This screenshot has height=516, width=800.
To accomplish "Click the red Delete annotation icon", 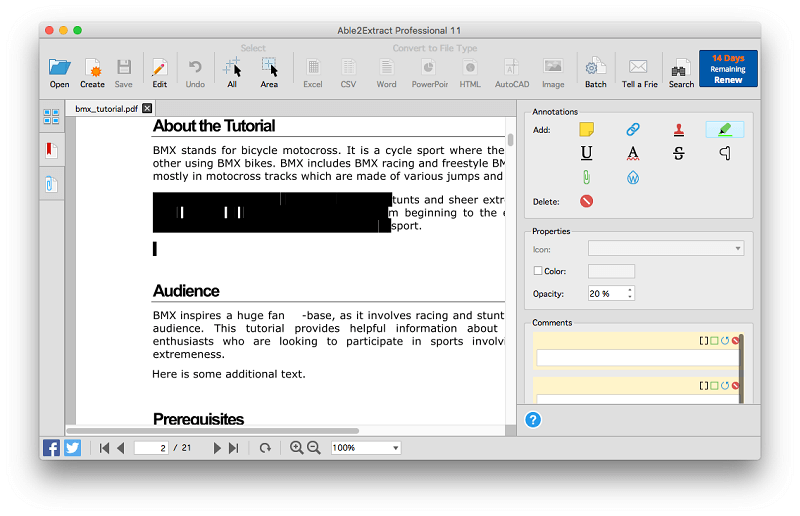I will tap(586, 201).
